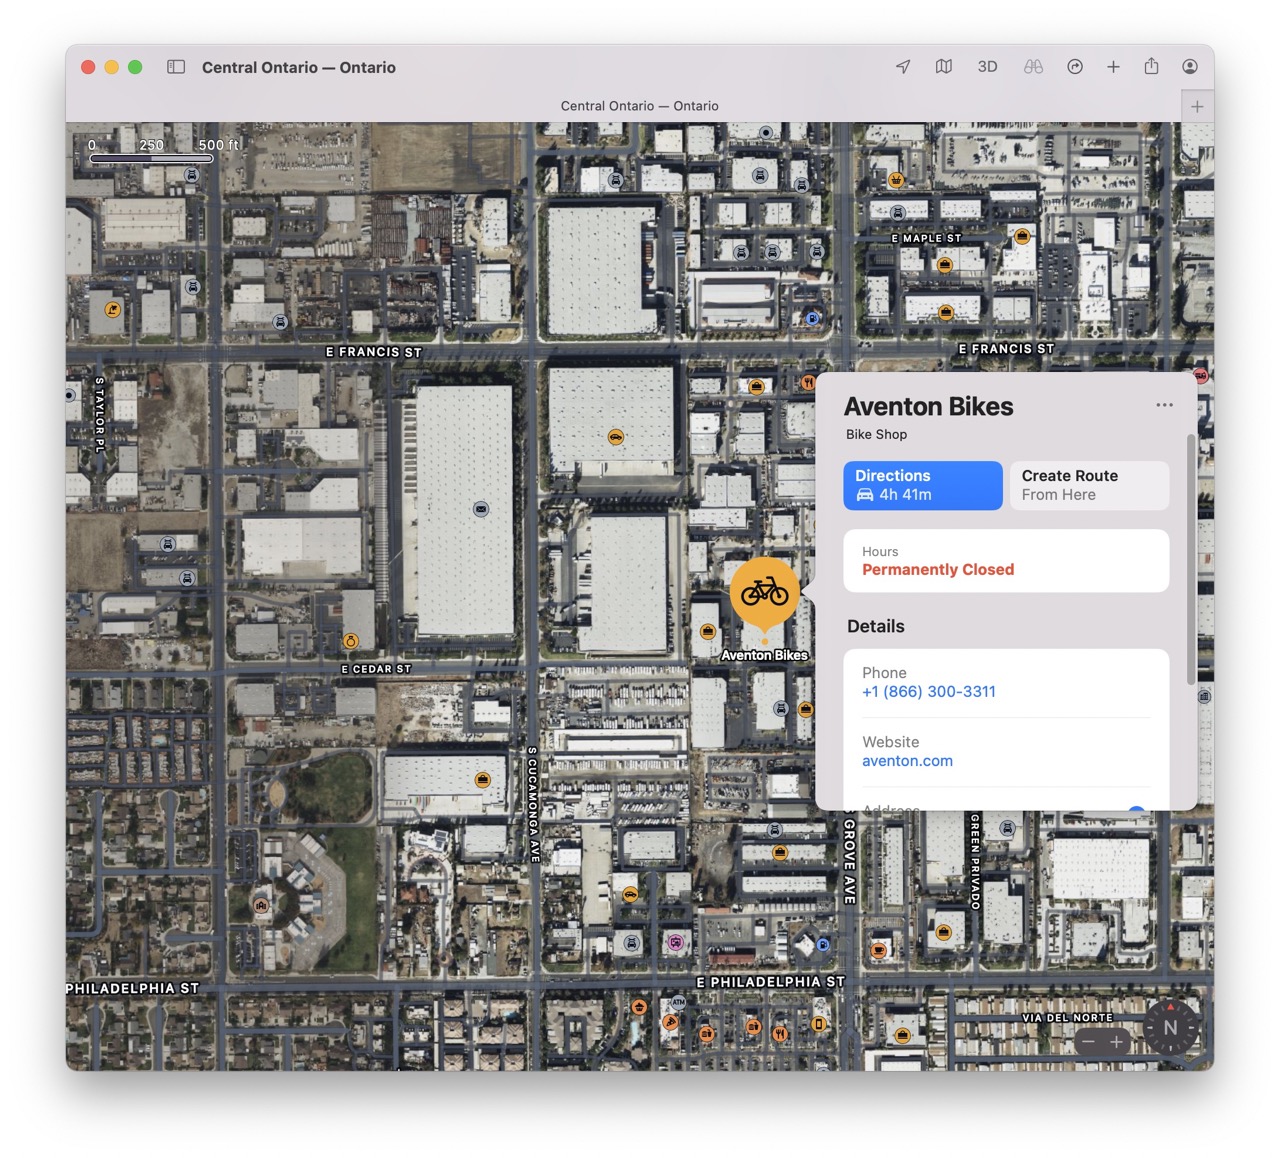
Task: Open the Share icon in toolbar
Action: coord(1152,66)
